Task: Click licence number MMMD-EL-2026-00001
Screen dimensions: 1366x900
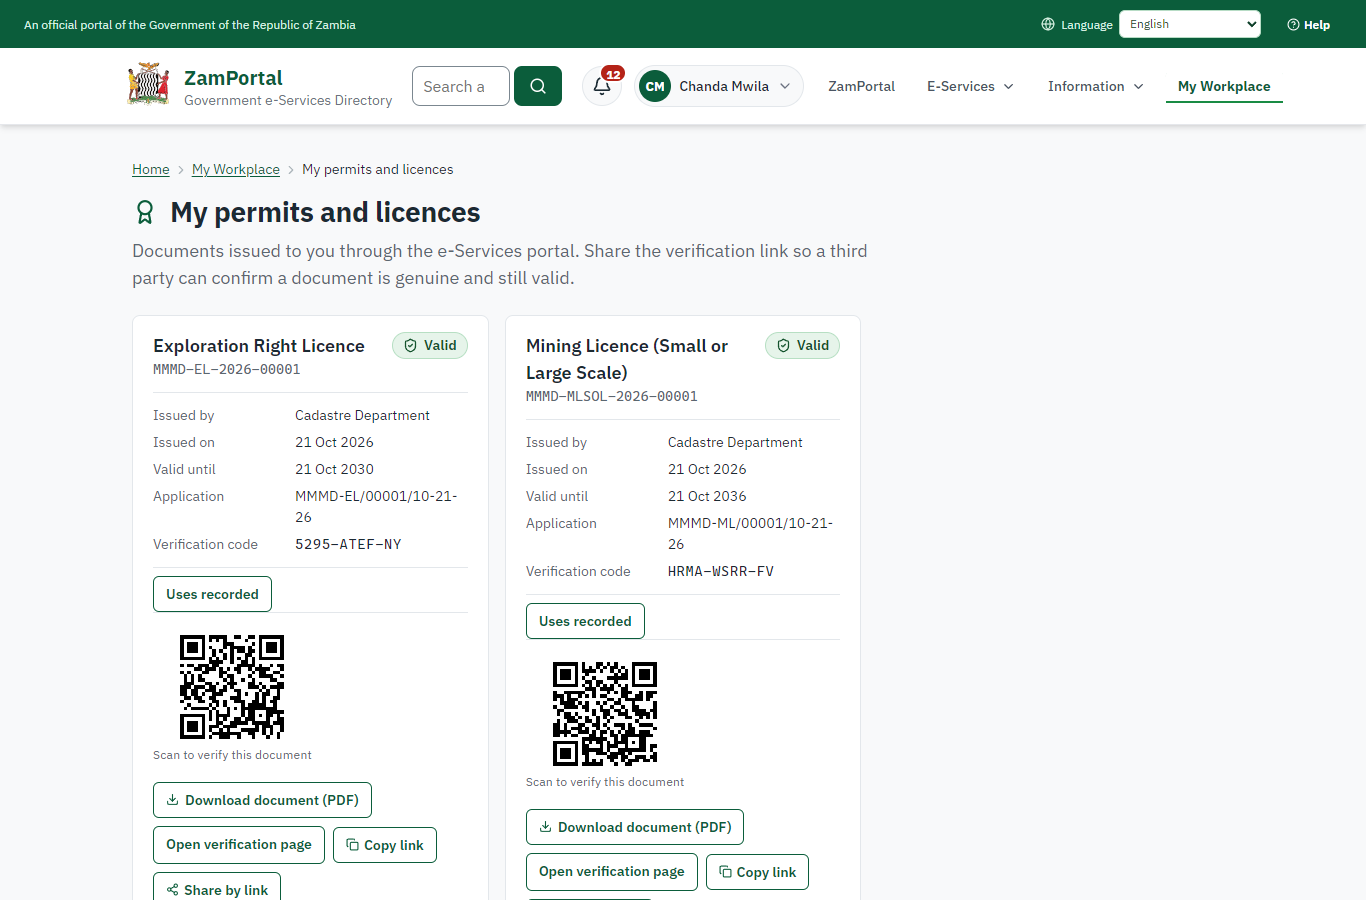Action: [x=227, y=369]
